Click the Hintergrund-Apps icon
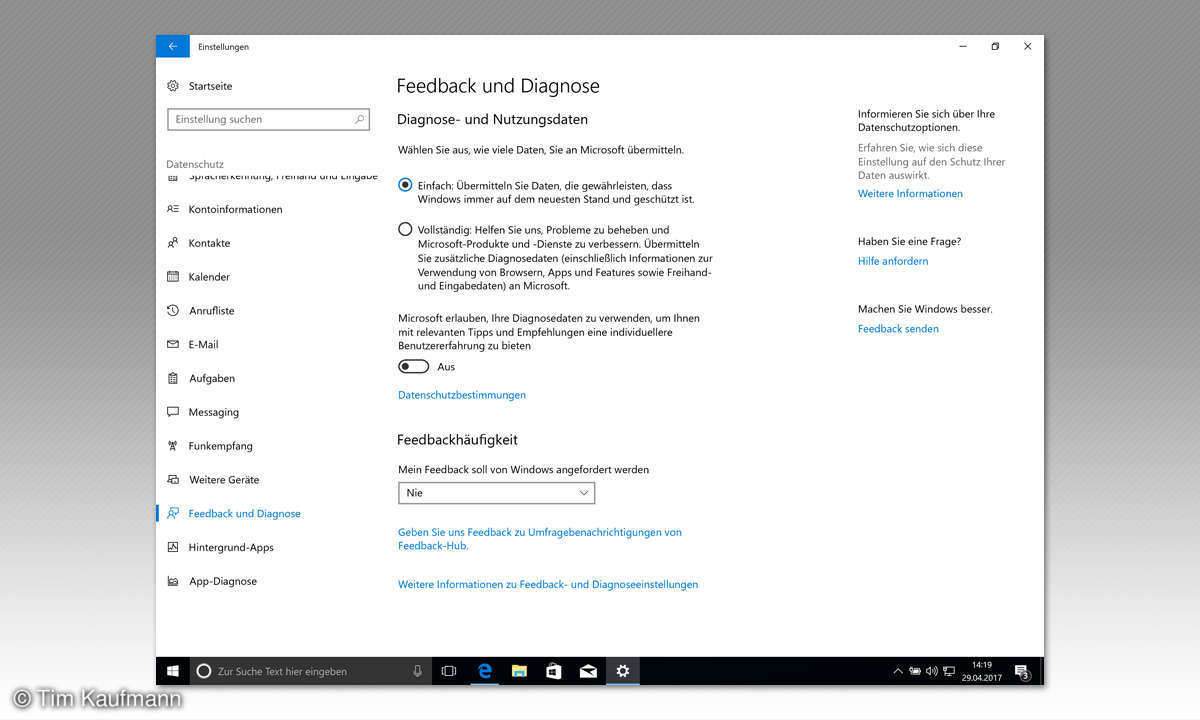 (x=173, y=547)
